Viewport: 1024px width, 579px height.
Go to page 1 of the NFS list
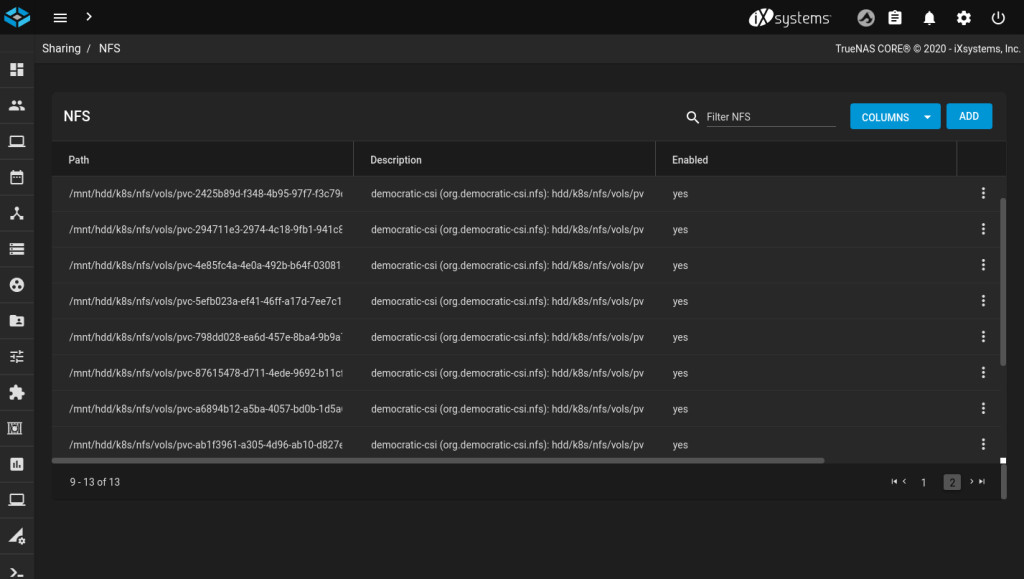click(x=923, y=483)
